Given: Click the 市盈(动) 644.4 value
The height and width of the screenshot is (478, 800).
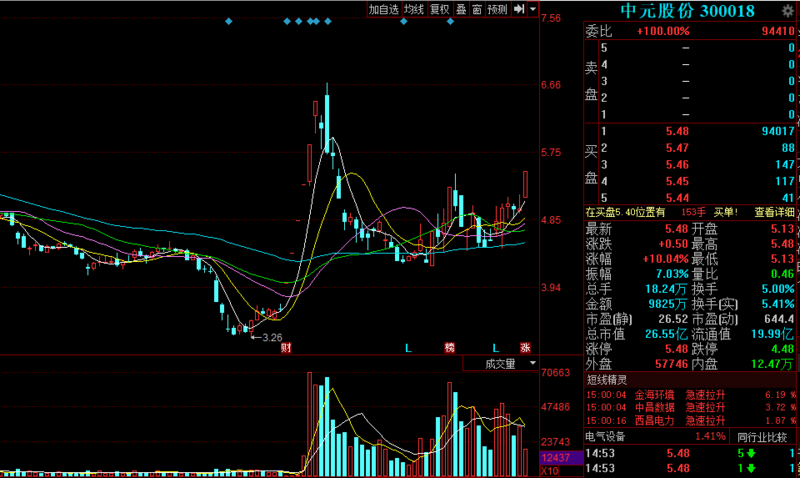Looking at the screenshot, I should point(779,319).
